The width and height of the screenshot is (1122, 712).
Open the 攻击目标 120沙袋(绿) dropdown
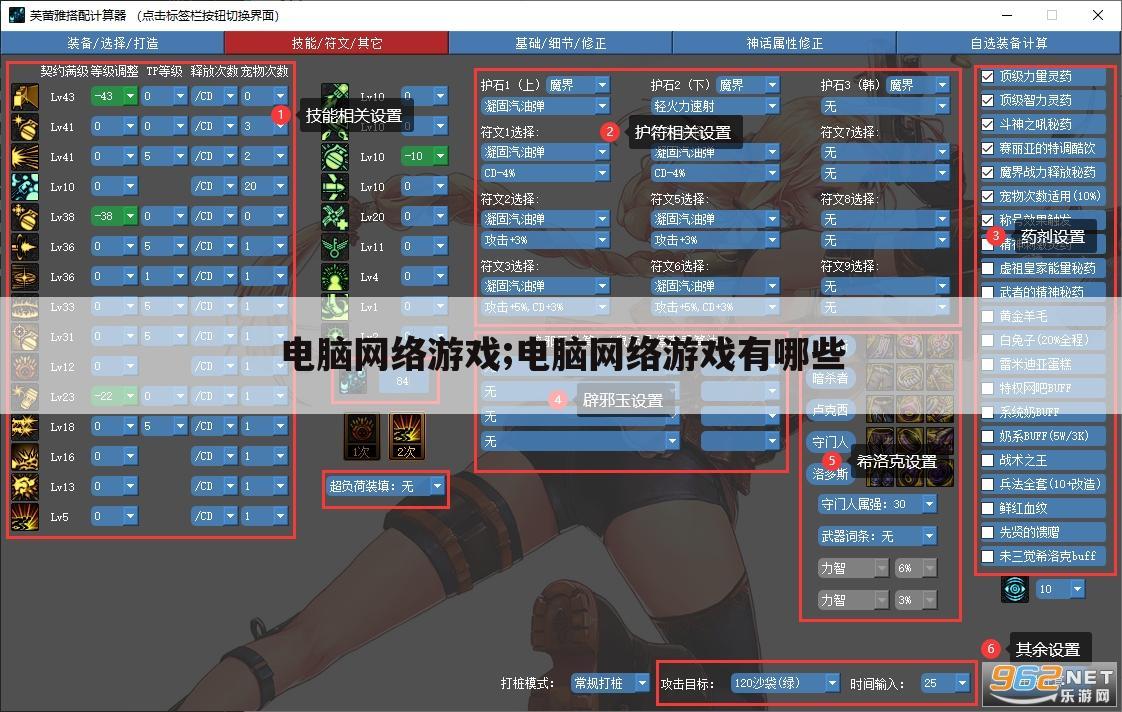pos(784,683)
